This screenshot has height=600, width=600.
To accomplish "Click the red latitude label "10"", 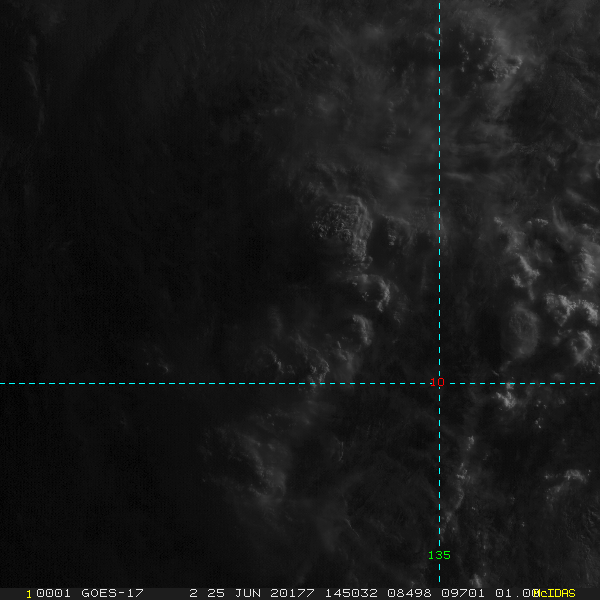I will click(x=437, y=382).
